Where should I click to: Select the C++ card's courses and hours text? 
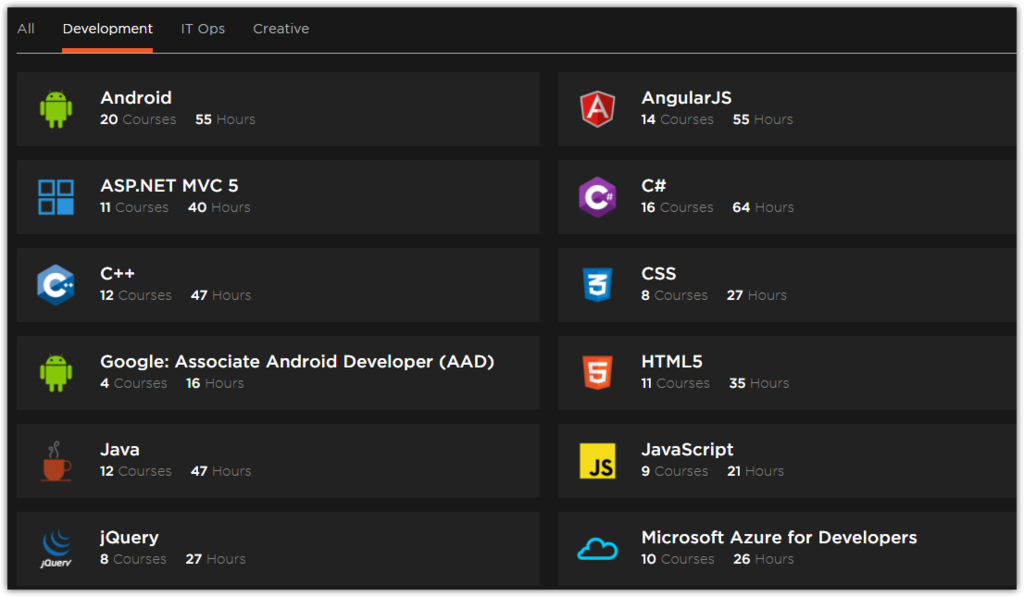click(x=175, y=296)
